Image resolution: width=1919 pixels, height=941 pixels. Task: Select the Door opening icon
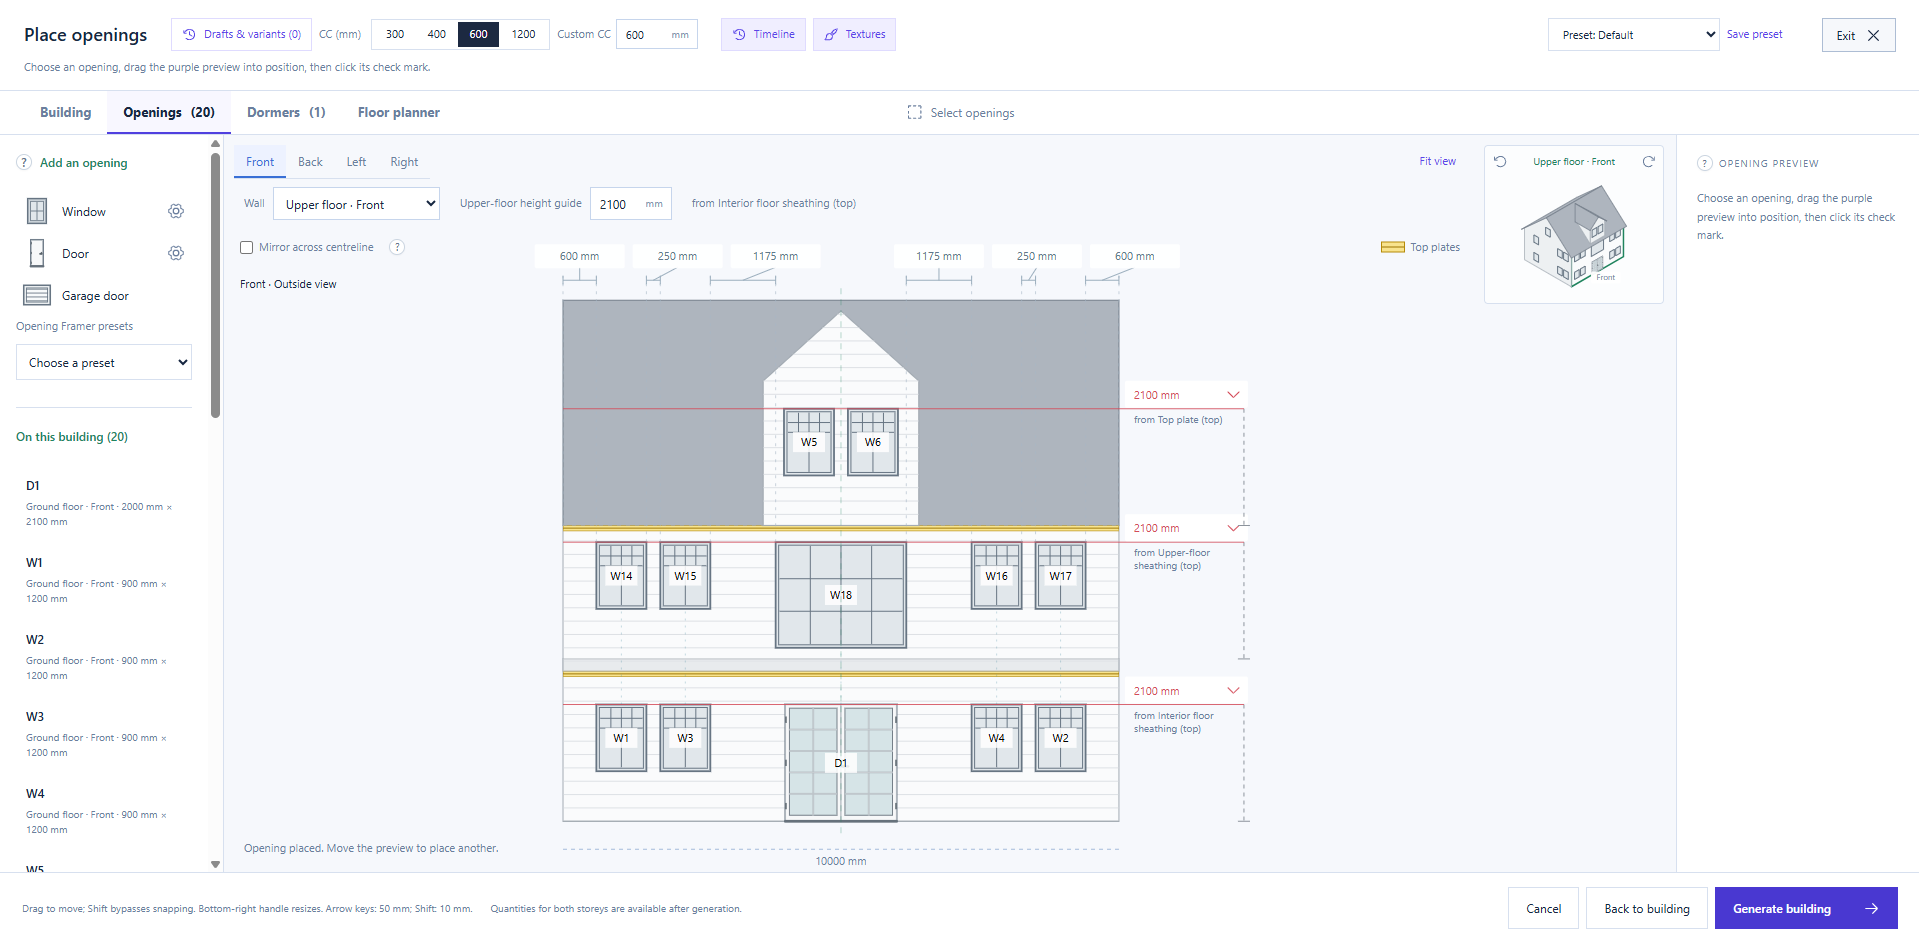coord(37,253)
